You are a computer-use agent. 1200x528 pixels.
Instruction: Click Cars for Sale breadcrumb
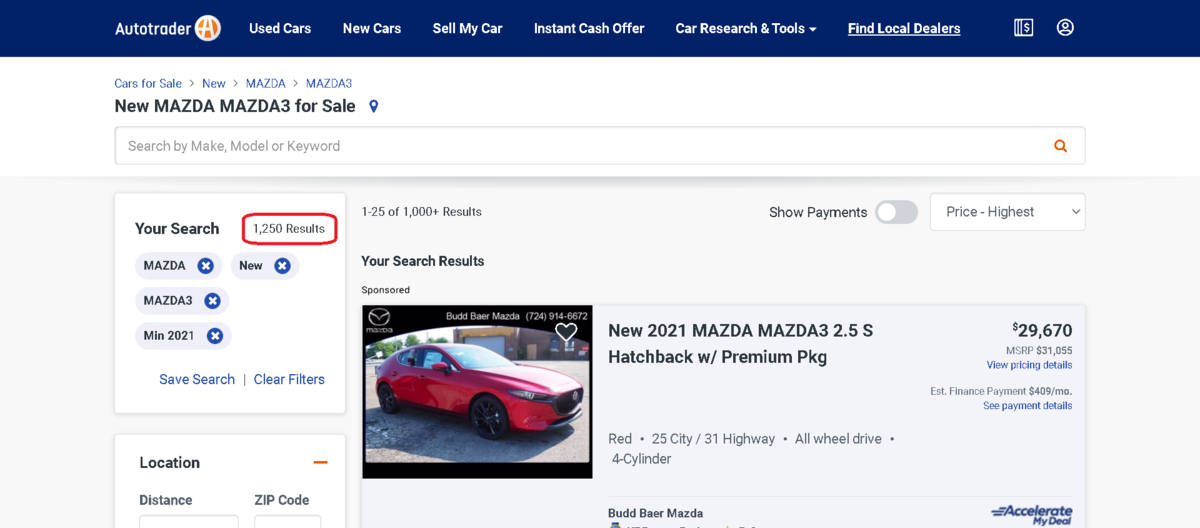coord(148,83)
